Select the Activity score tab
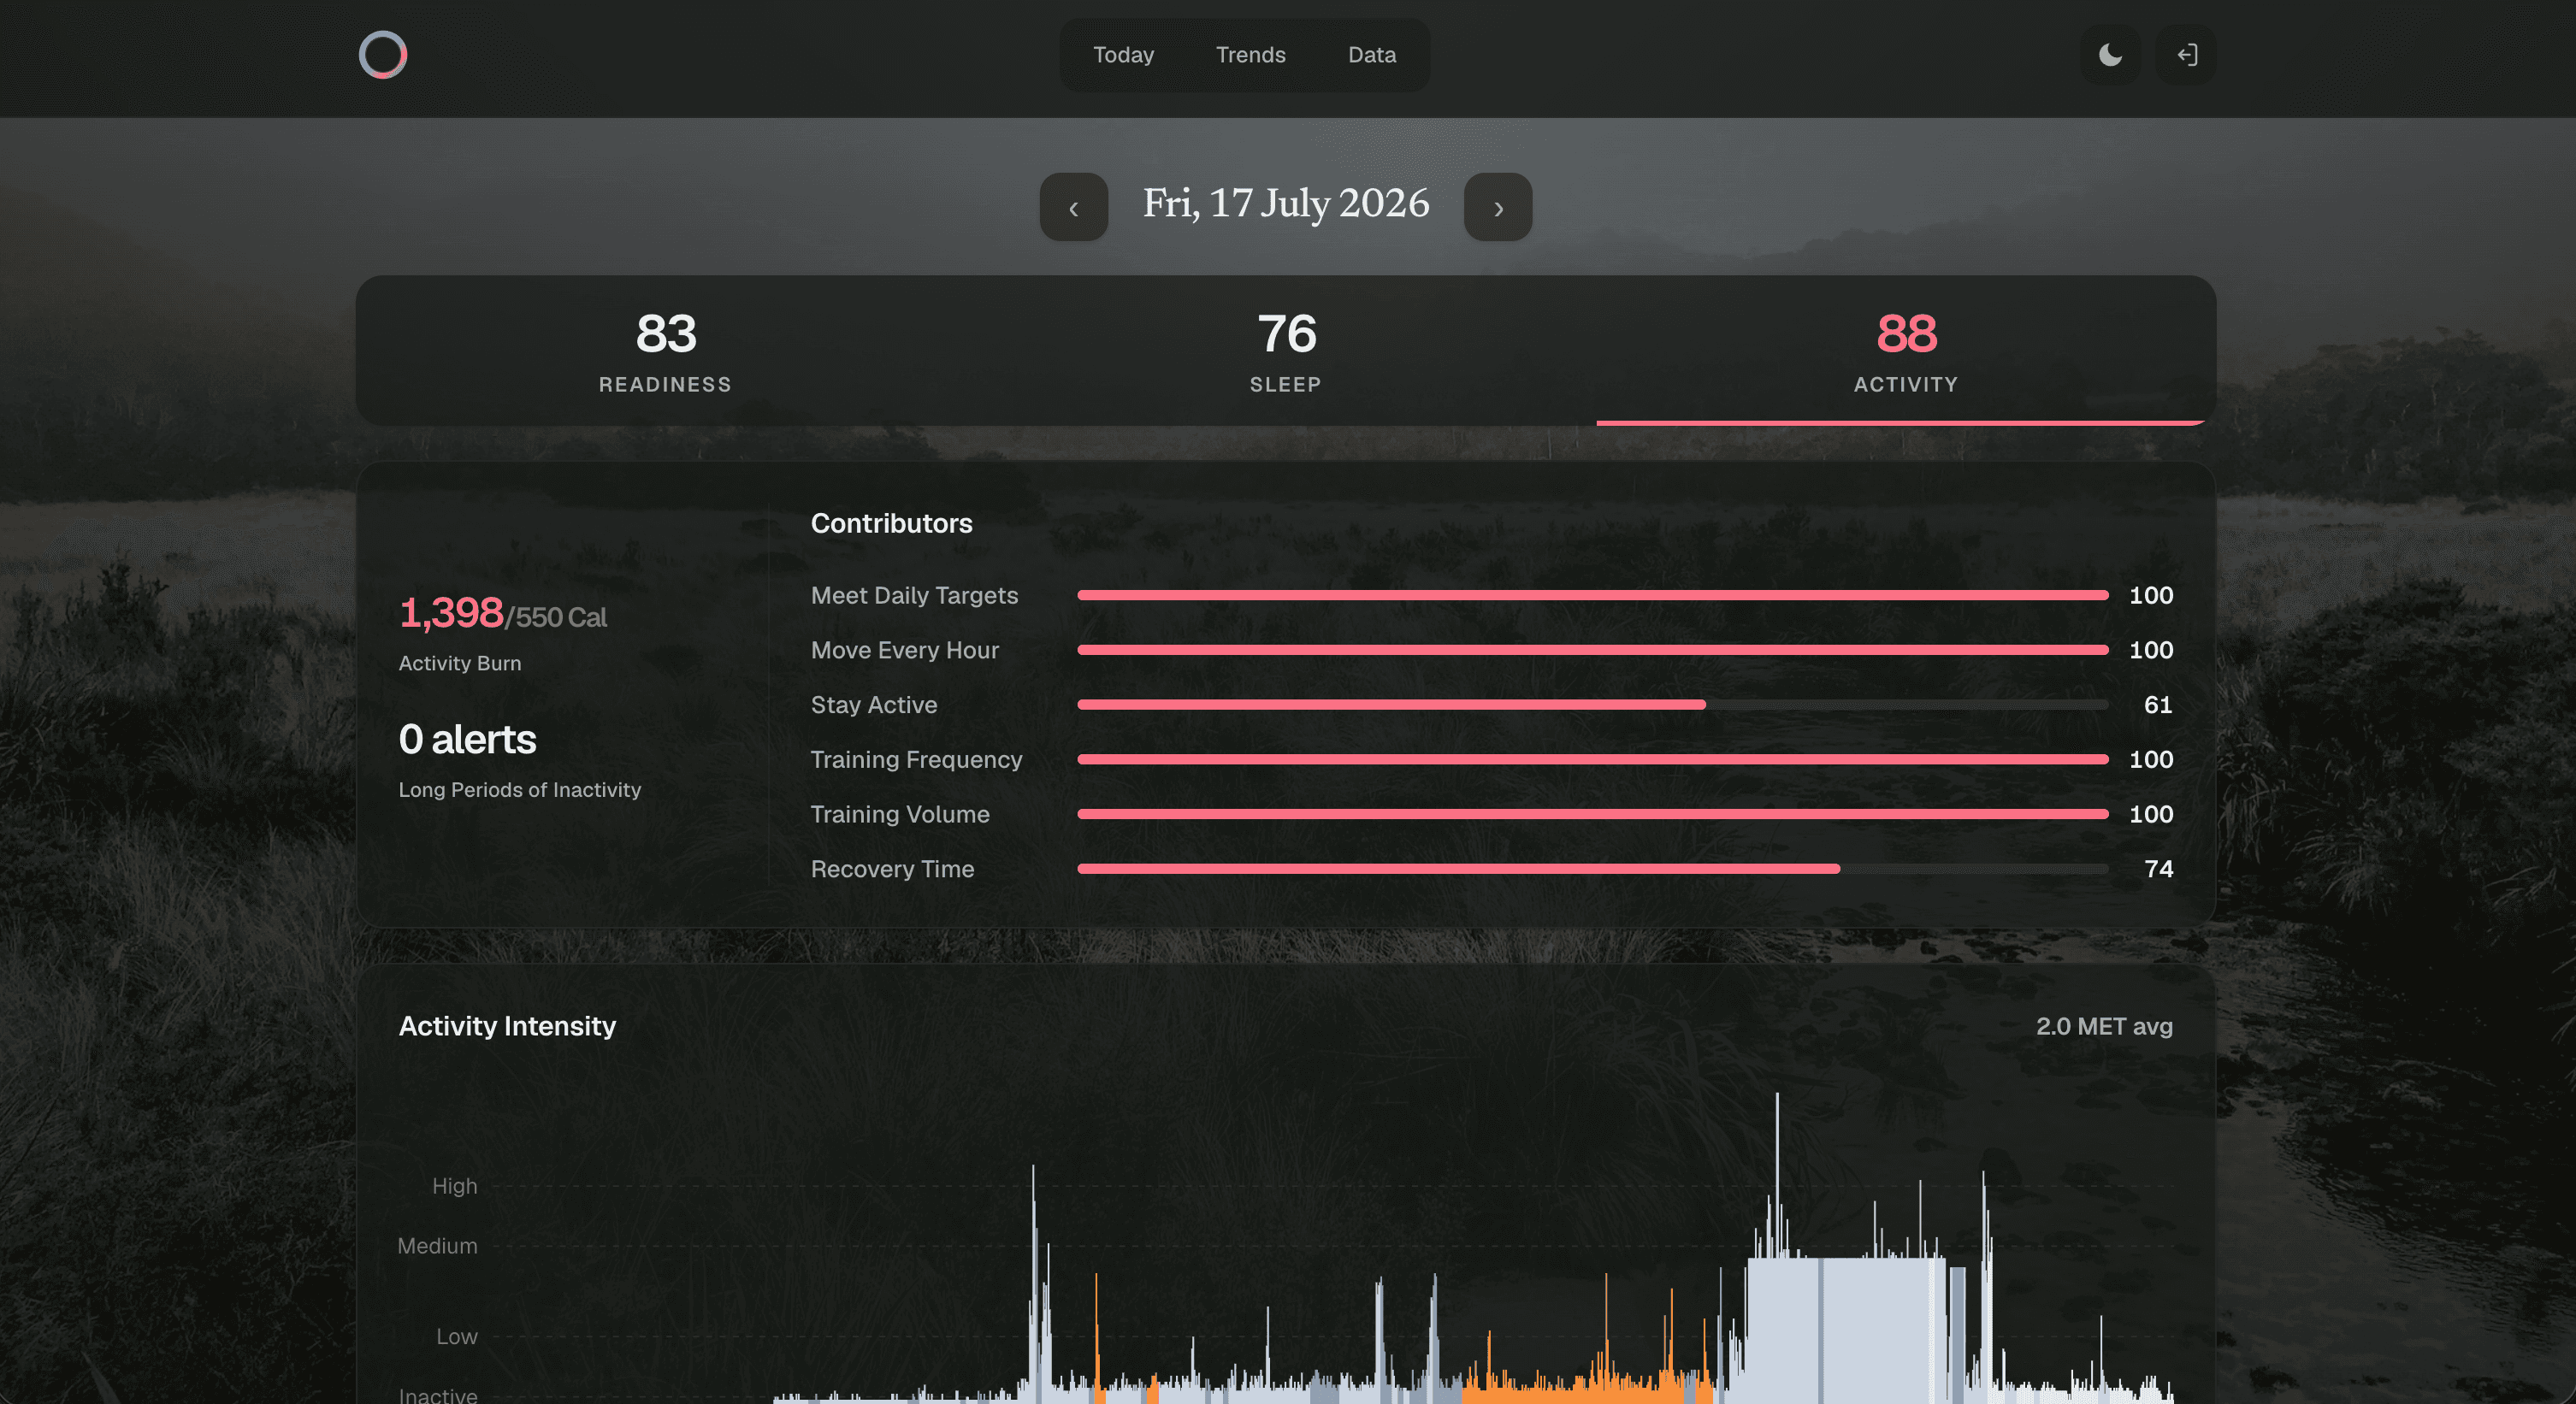This screenshot has height=1404, width=2576. (1906, 351)
